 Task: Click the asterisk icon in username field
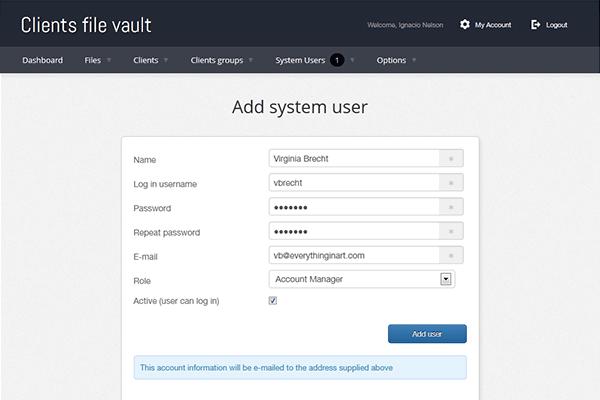[451, 183]
